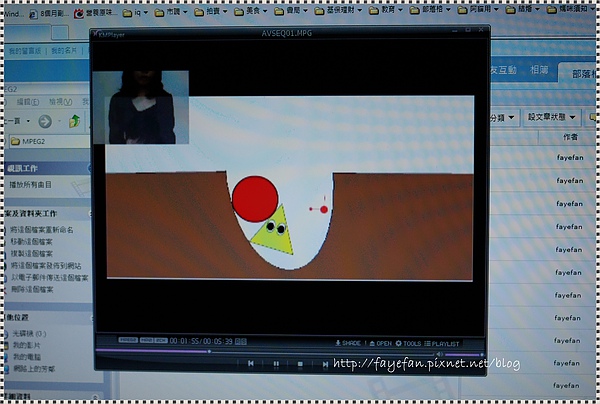
Task: Open the 部落格 bookmarks folder dropdown
Action: pyautogui.click(x=431, y=10)
